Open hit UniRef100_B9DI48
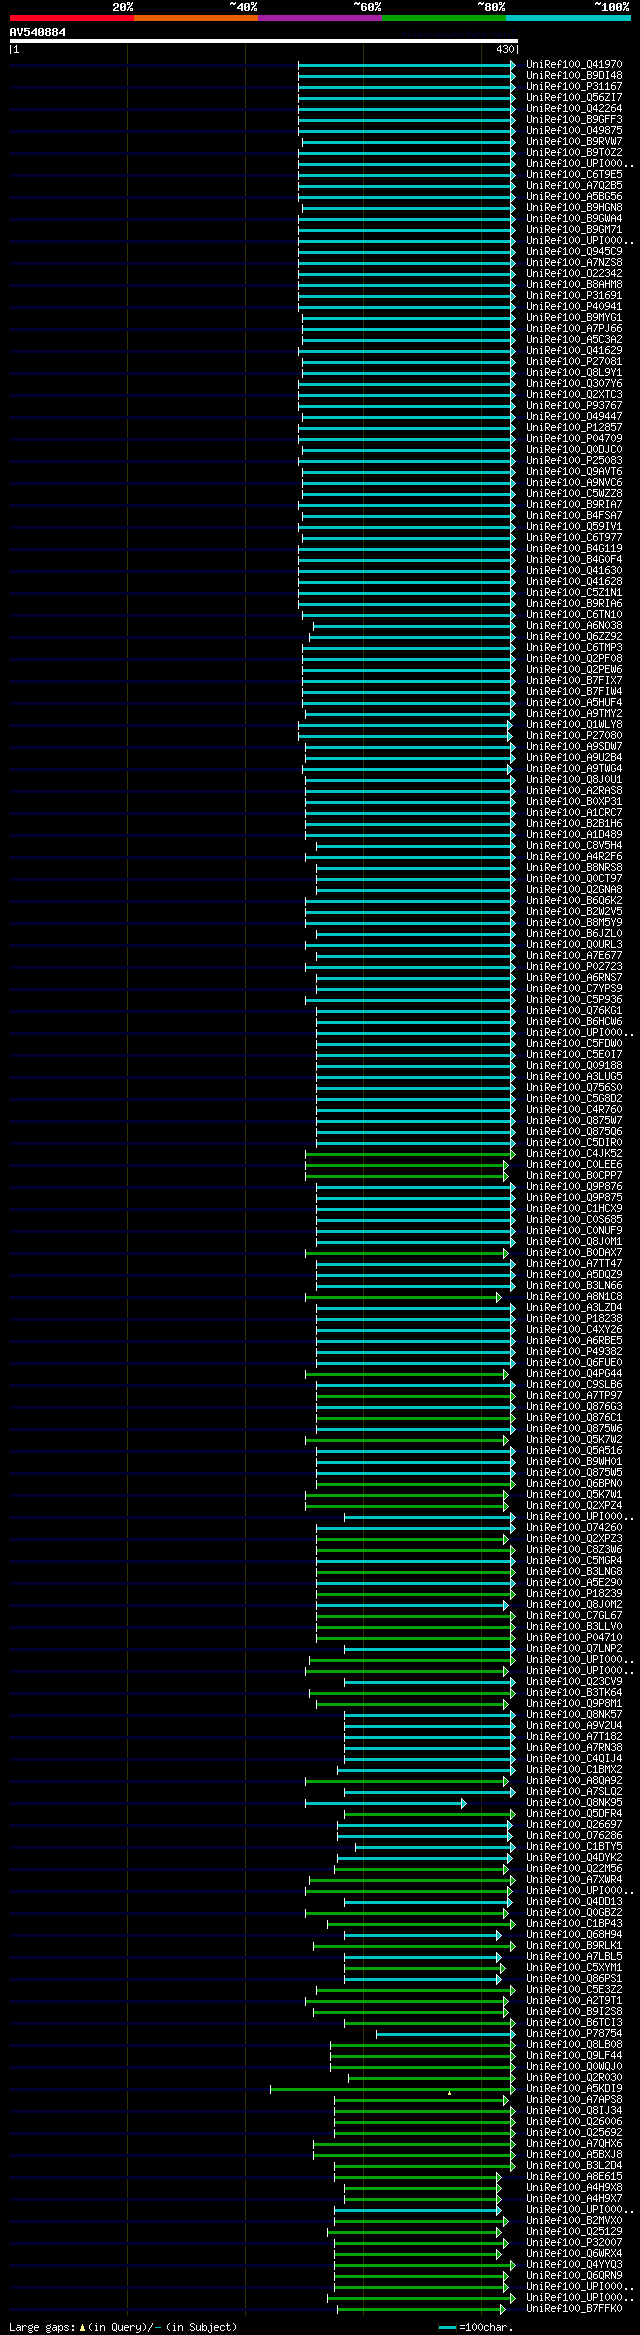The image size is (640, 2335). (x=574, y=76)
